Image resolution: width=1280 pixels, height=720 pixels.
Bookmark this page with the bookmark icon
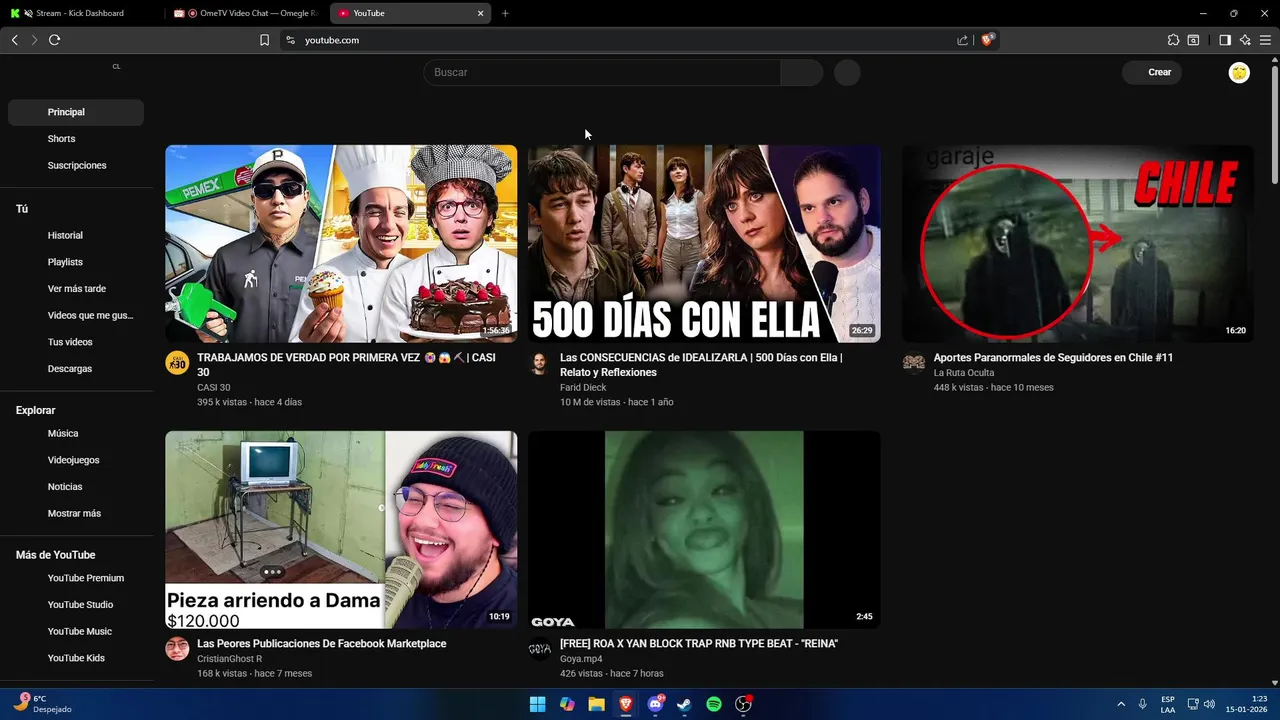click(264, 40)
